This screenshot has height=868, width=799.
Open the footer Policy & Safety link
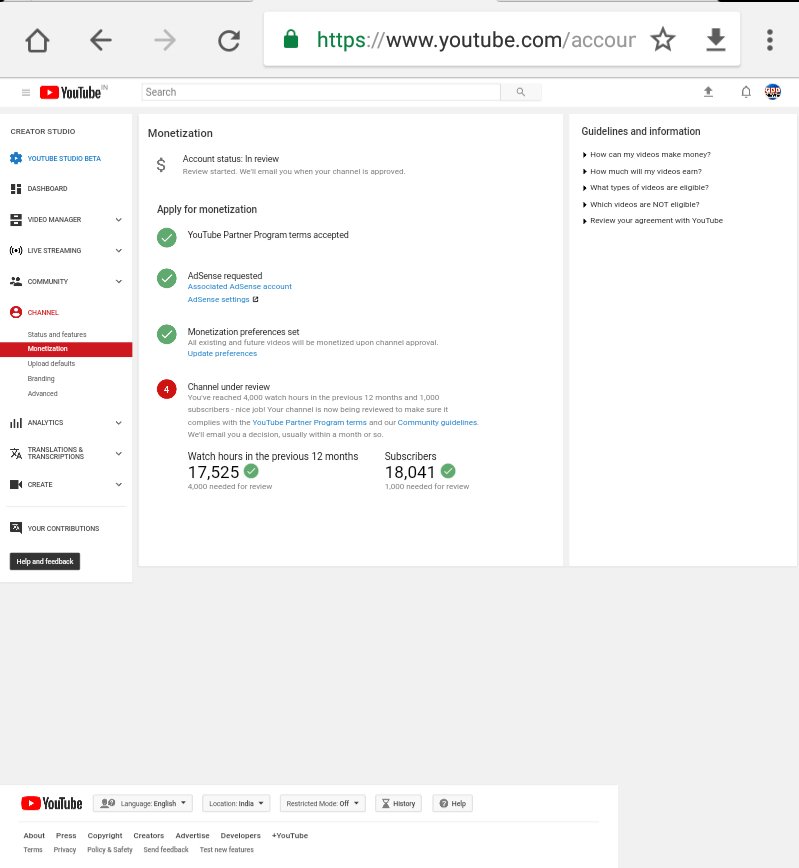tap(110, 850)
